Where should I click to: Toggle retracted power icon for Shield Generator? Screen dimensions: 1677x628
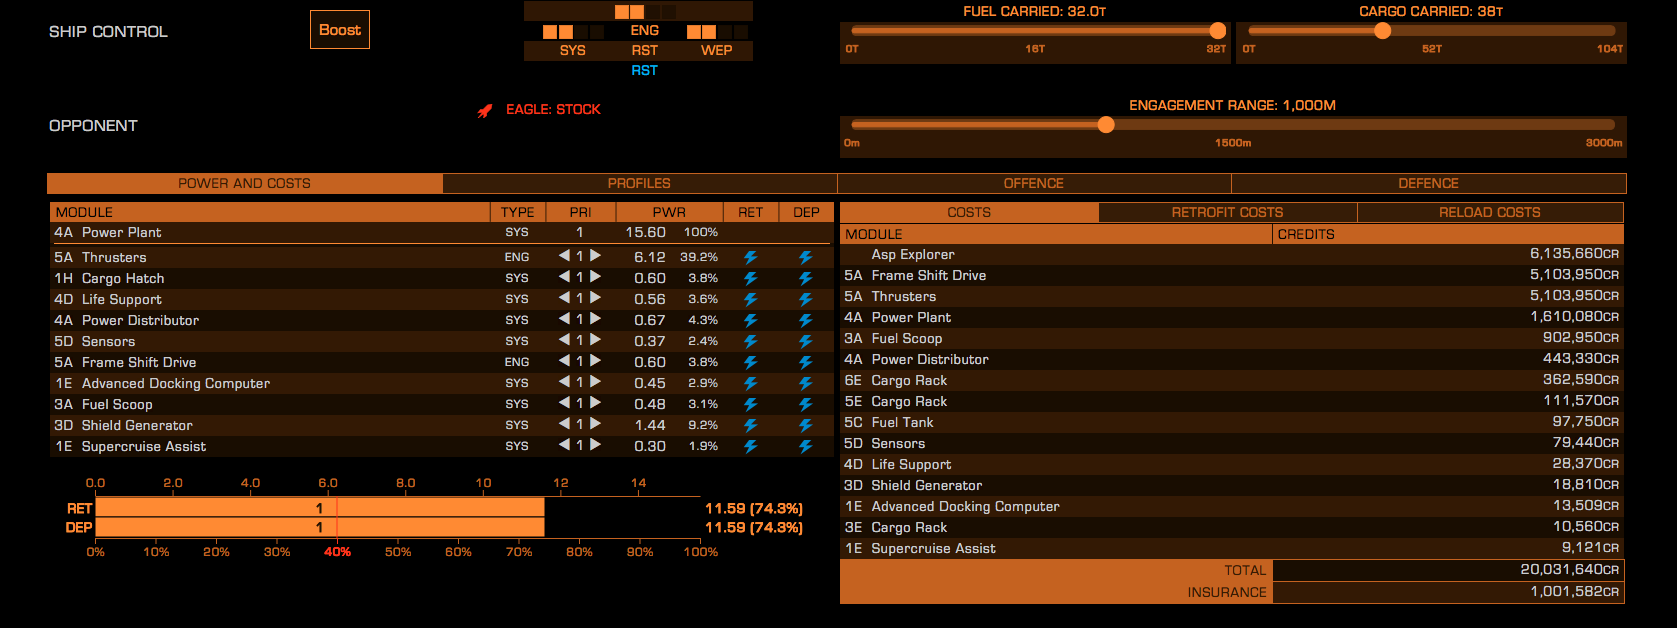[750, 425]
